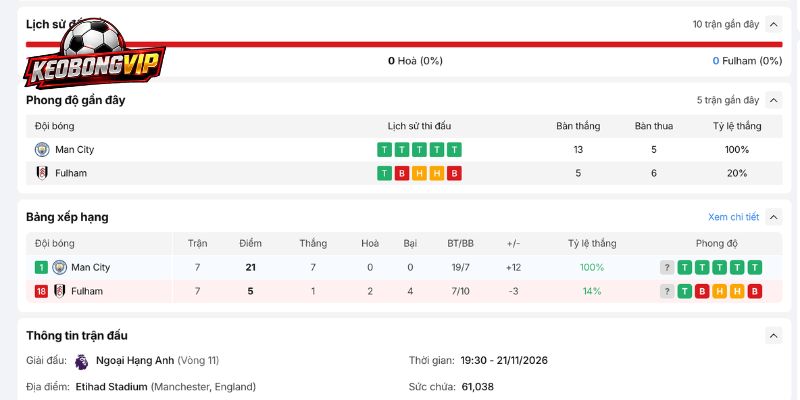Click green T badge in Fulham's Phong độ column

pos(685,291)
